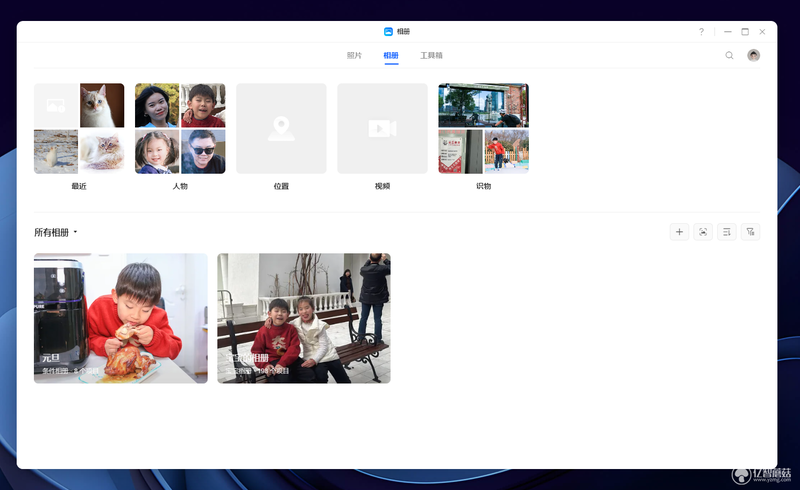Open the 位置 location album
The height and width of the screenshot is (490, 800).
point(281,129)
